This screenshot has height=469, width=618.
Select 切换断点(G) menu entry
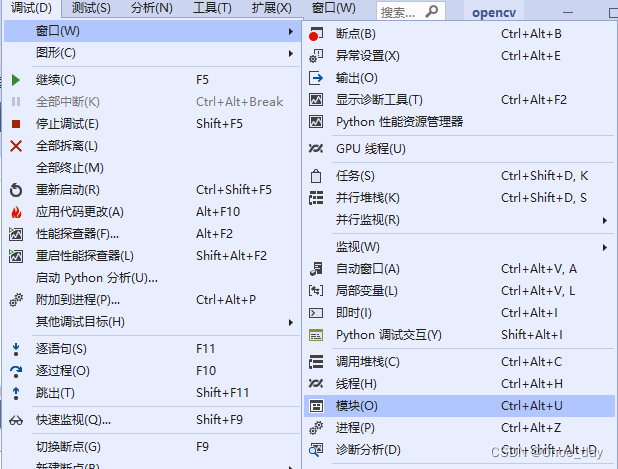pyautogui.click(x=68, y=447)
